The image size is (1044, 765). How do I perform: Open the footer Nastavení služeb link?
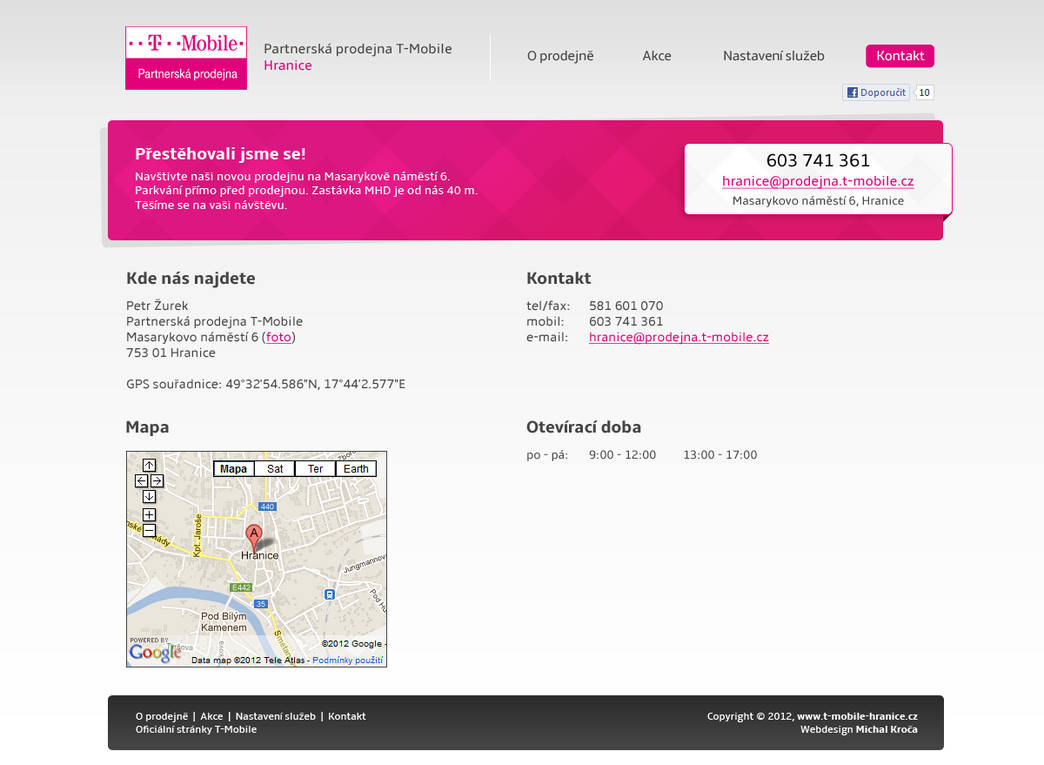275,716
